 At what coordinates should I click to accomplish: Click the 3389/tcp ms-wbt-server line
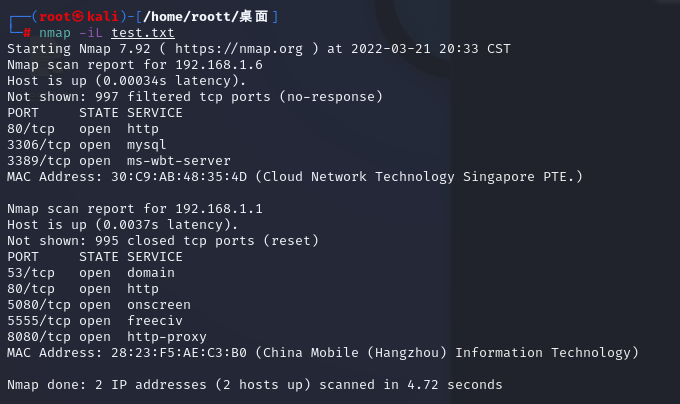point(119,160)
